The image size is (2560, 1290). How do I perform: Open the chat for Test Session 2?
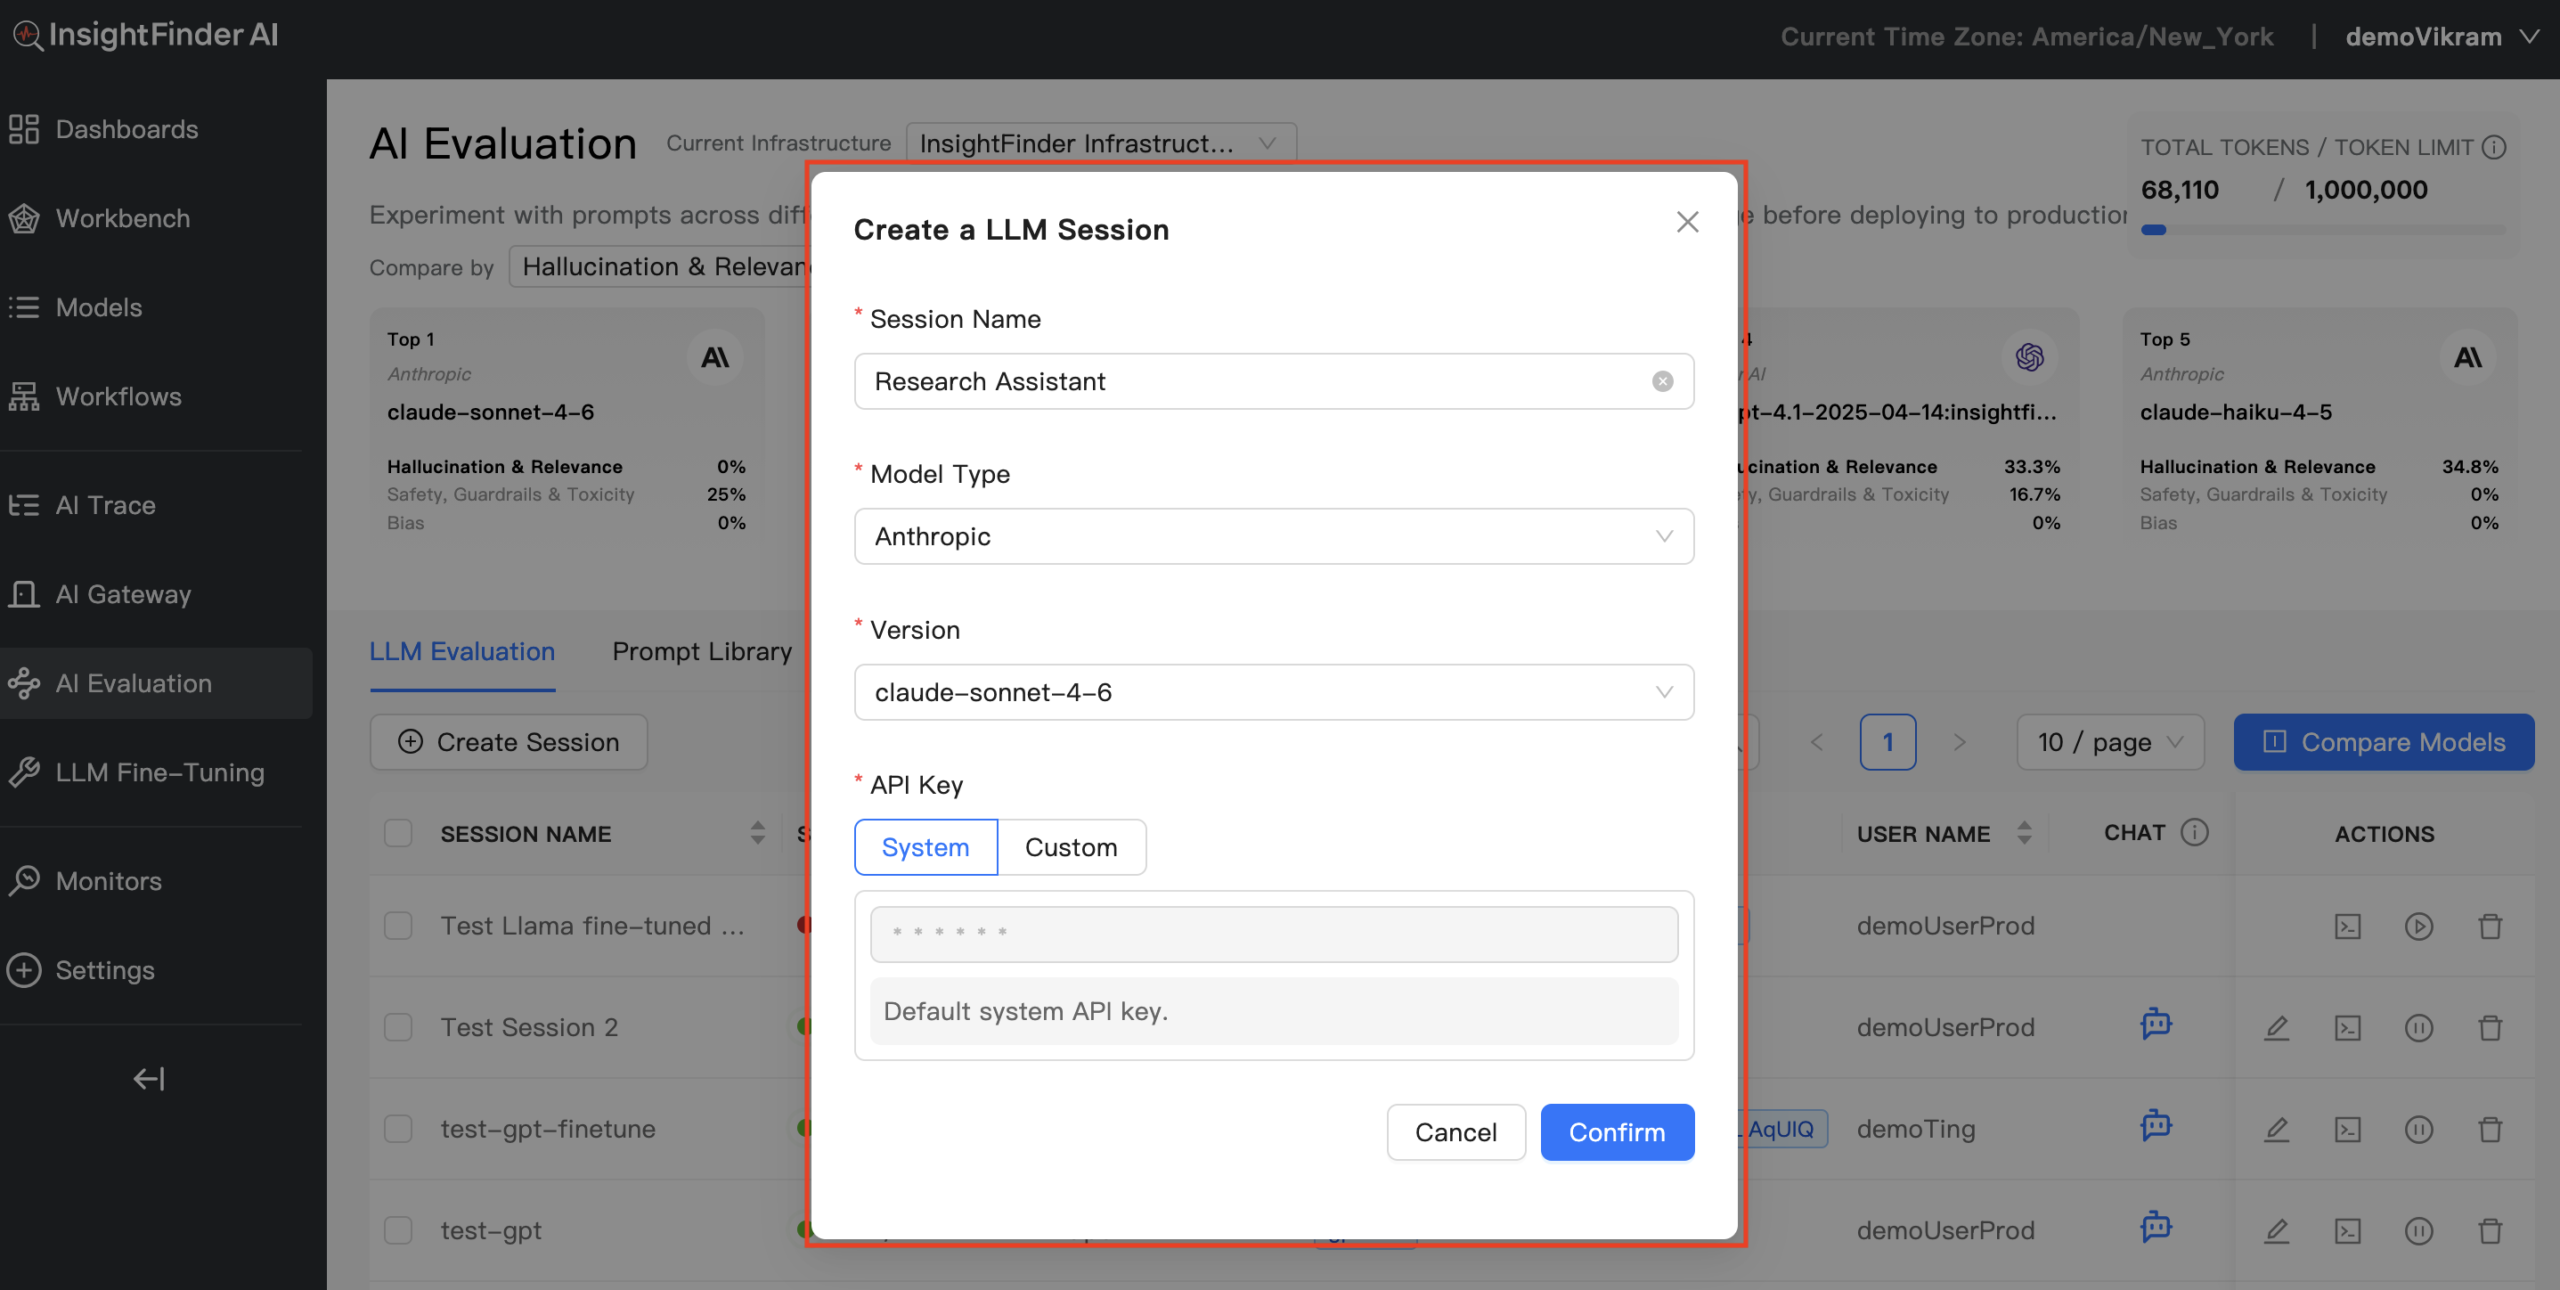click(2156, 1025)
